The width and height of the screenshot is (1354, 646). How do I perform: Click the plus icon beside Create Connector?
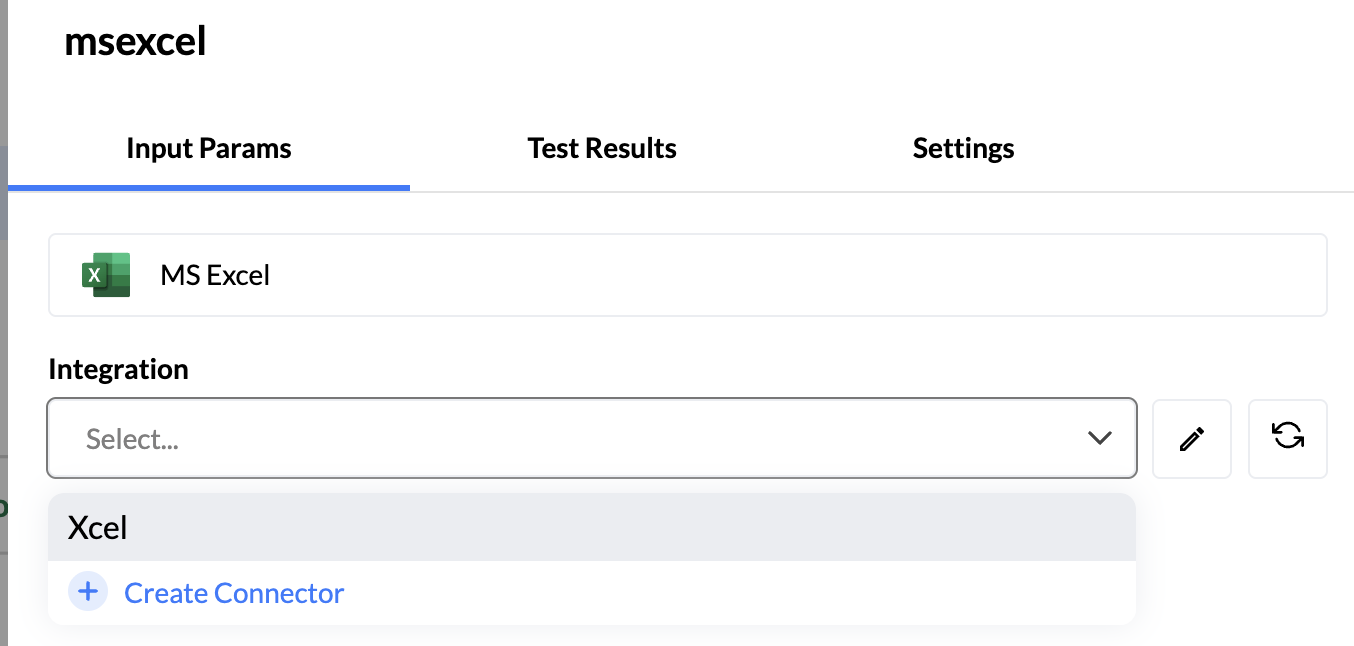[88, 592]
